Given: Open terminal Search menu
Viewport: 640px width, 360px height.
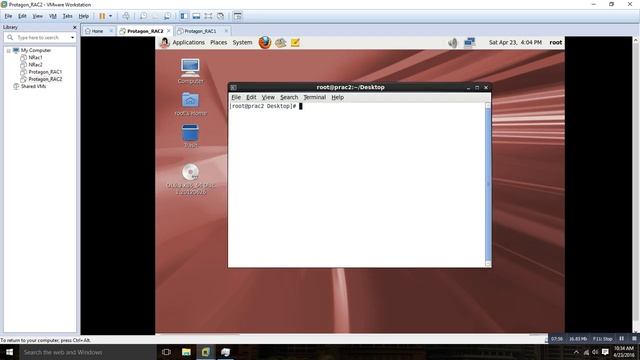Looking at the screenshot, I should tap(289, 98).
